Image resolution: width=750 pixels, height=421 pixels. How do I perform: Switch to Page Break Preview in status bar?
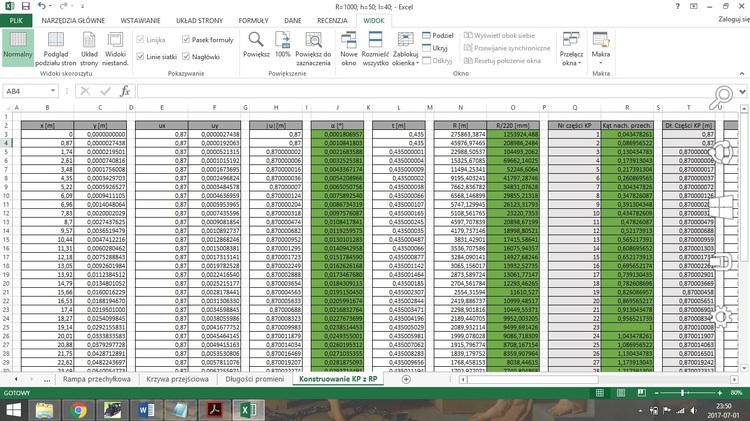tap(641, 393)
